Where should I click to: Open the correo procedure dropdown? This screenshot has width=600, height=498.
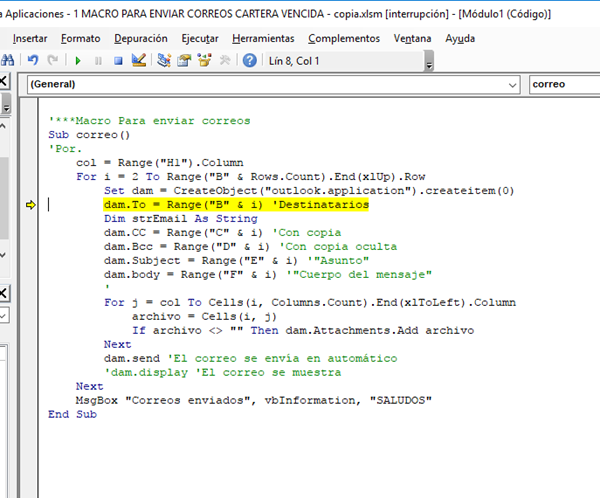(563, 85)
